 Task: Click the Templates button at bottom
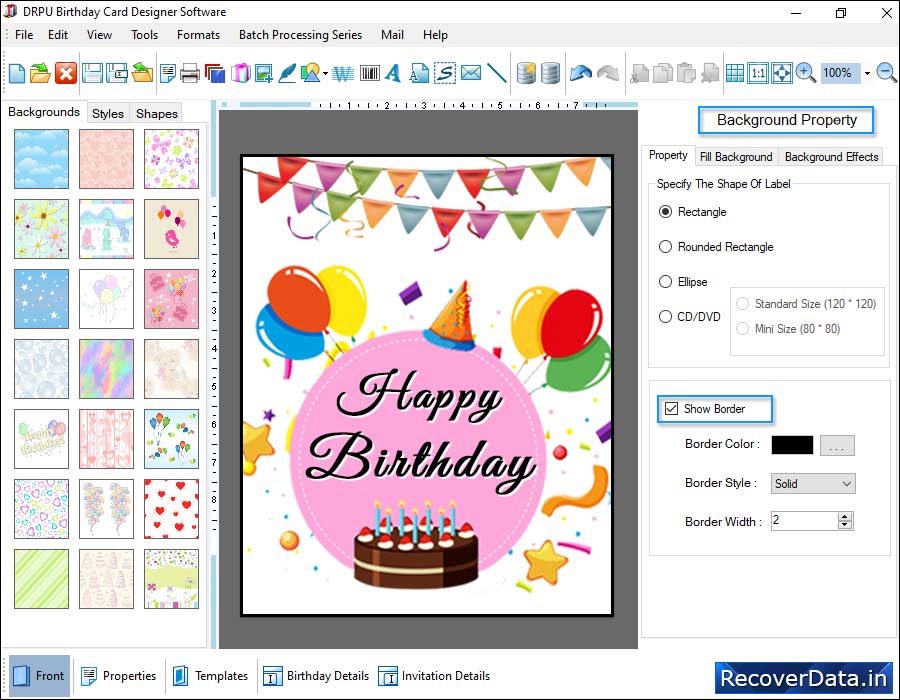click(x=210, y=676)
